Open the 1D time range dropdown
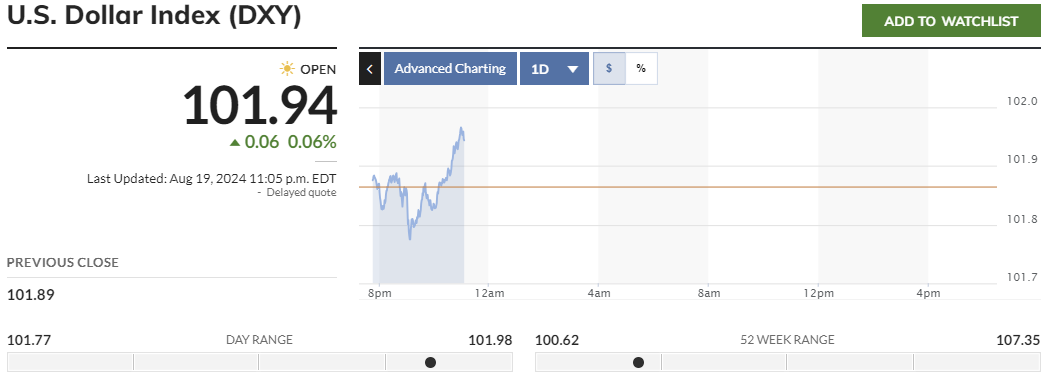1047x375 pixels. coord(554,69)
